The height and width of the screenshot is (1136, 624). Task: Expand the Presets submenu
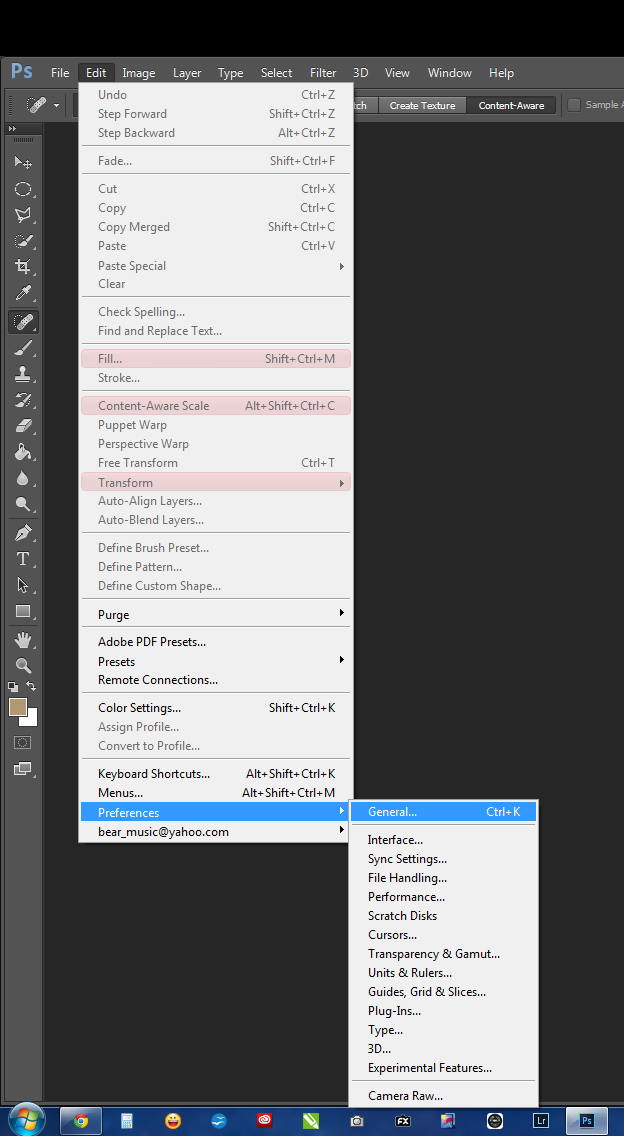click(x=217, y=661)
